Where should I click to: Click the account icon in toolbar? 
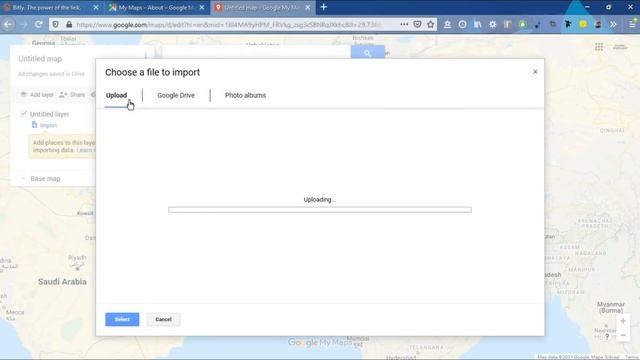point(447,24)
